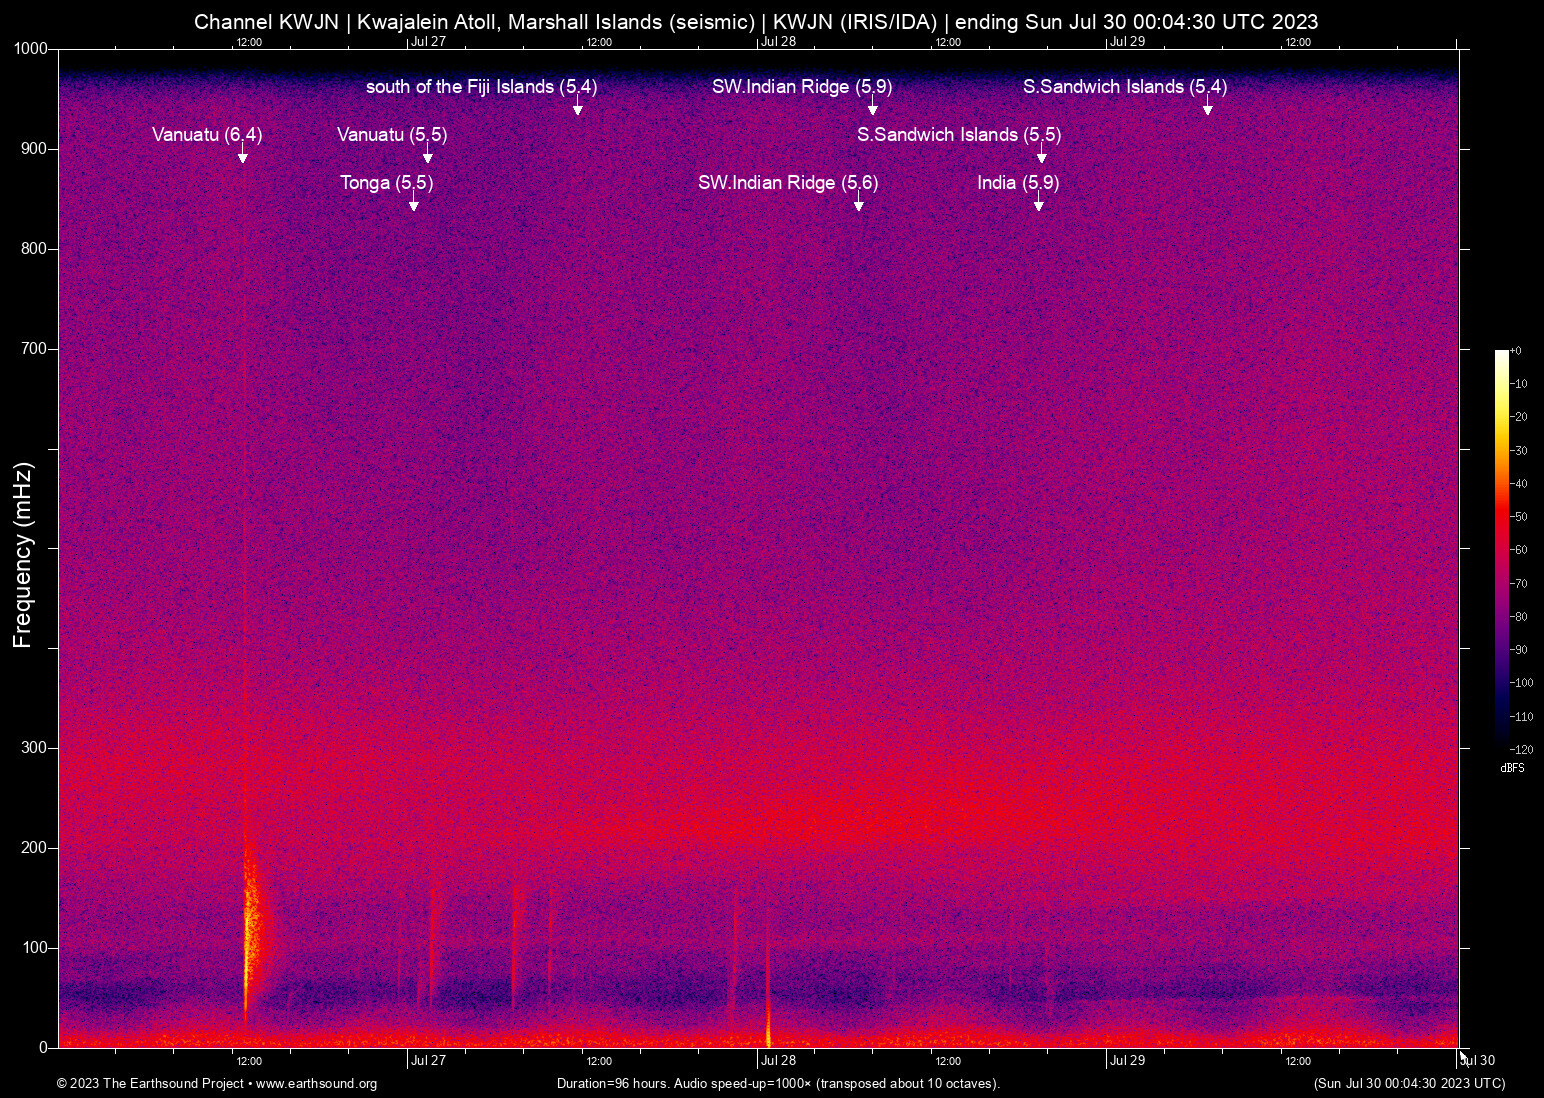This screenshot has width=1544, height=1098.
Task: Click the arrow below SW.Indian Ridge (5.6)
Action: (x=859, y=205)
